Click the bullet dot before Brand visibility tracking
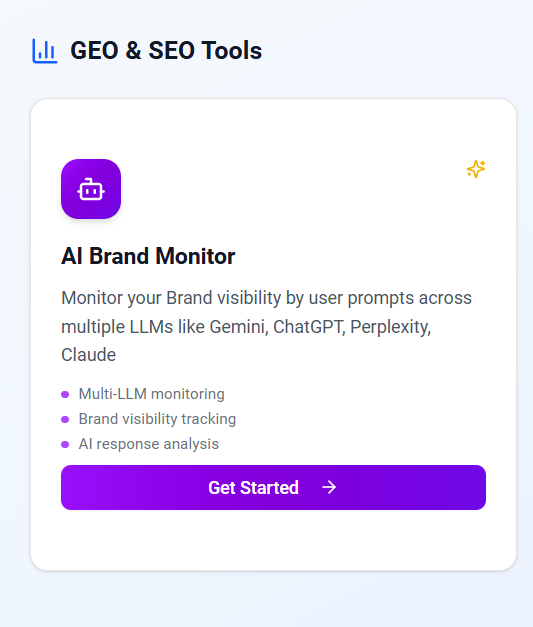The height and width of the screenshot is (627, 533). tap(65, 419)
